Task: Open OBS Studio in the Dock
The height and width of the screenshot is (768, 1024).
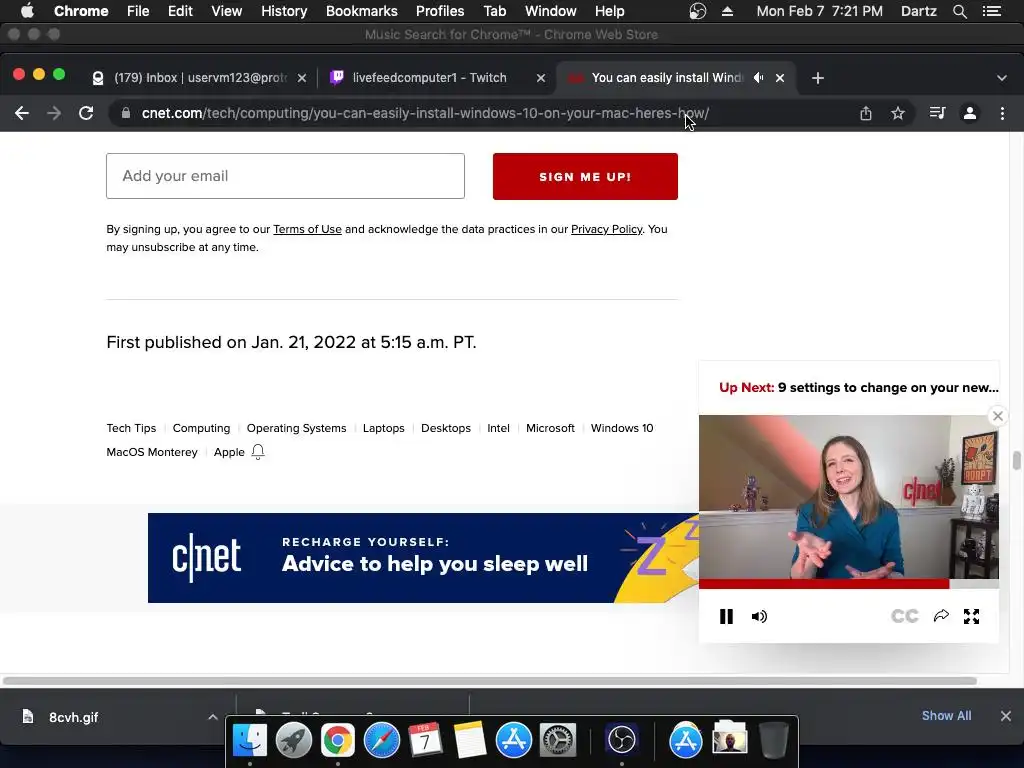Action: tap(622, 741)
